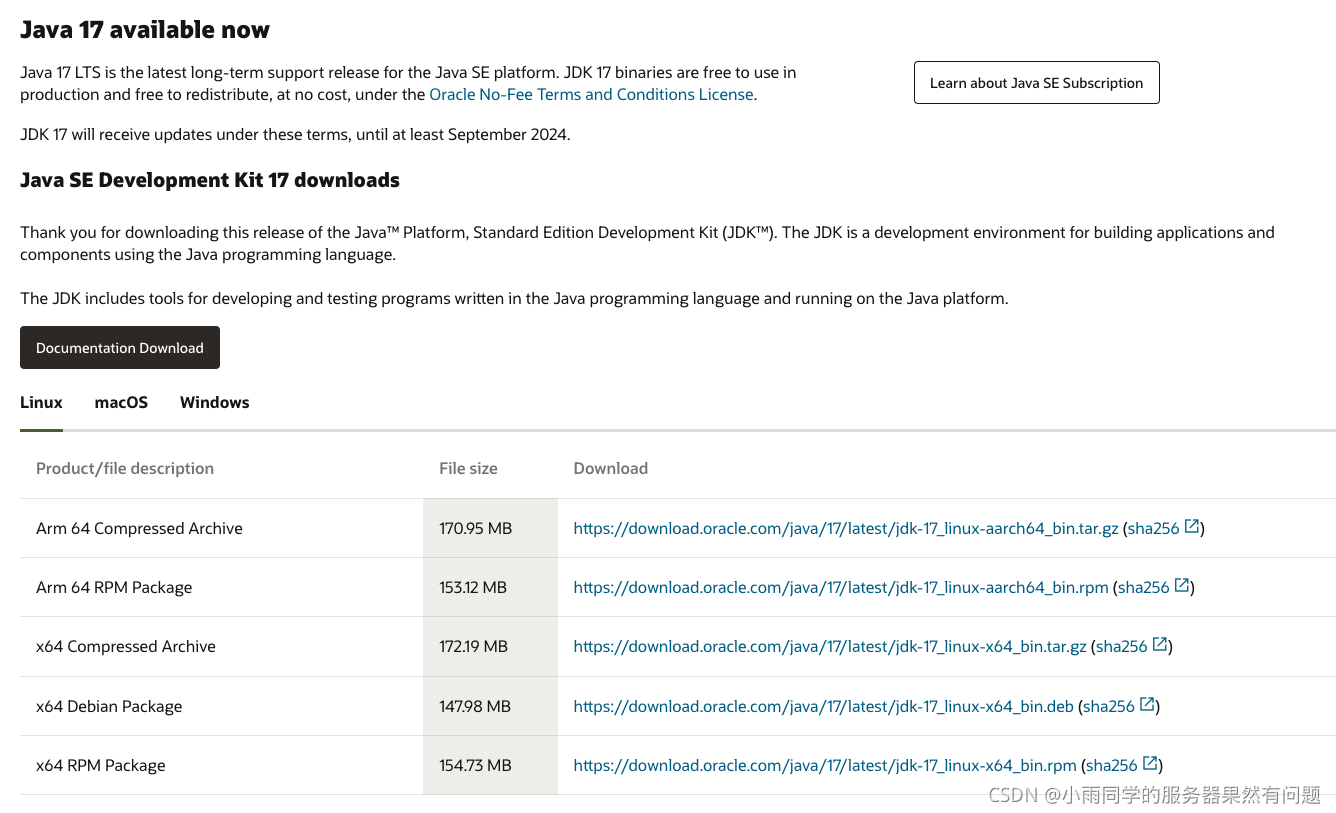Select the Arm 64 RPM Package cell
Viewport: 1336px width, 813px height.
pos(221,587)
